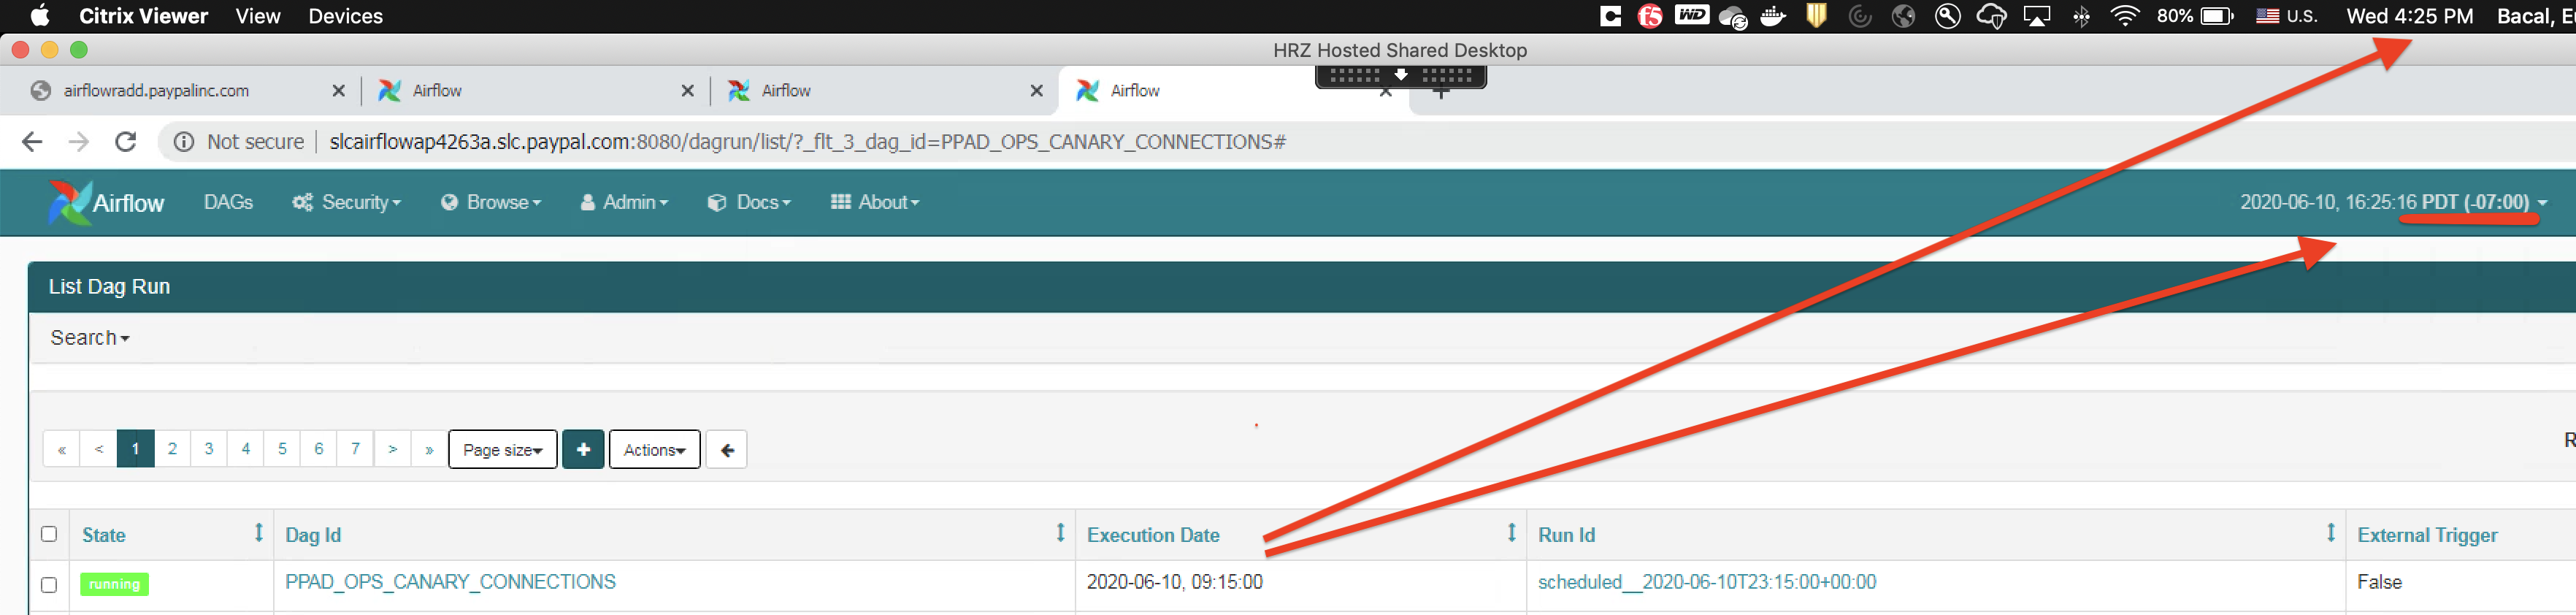Image resolution: width=2576 pixels, height=615 pixels.
Task: Open the Devices menu in menu bar
Action: 345,16
